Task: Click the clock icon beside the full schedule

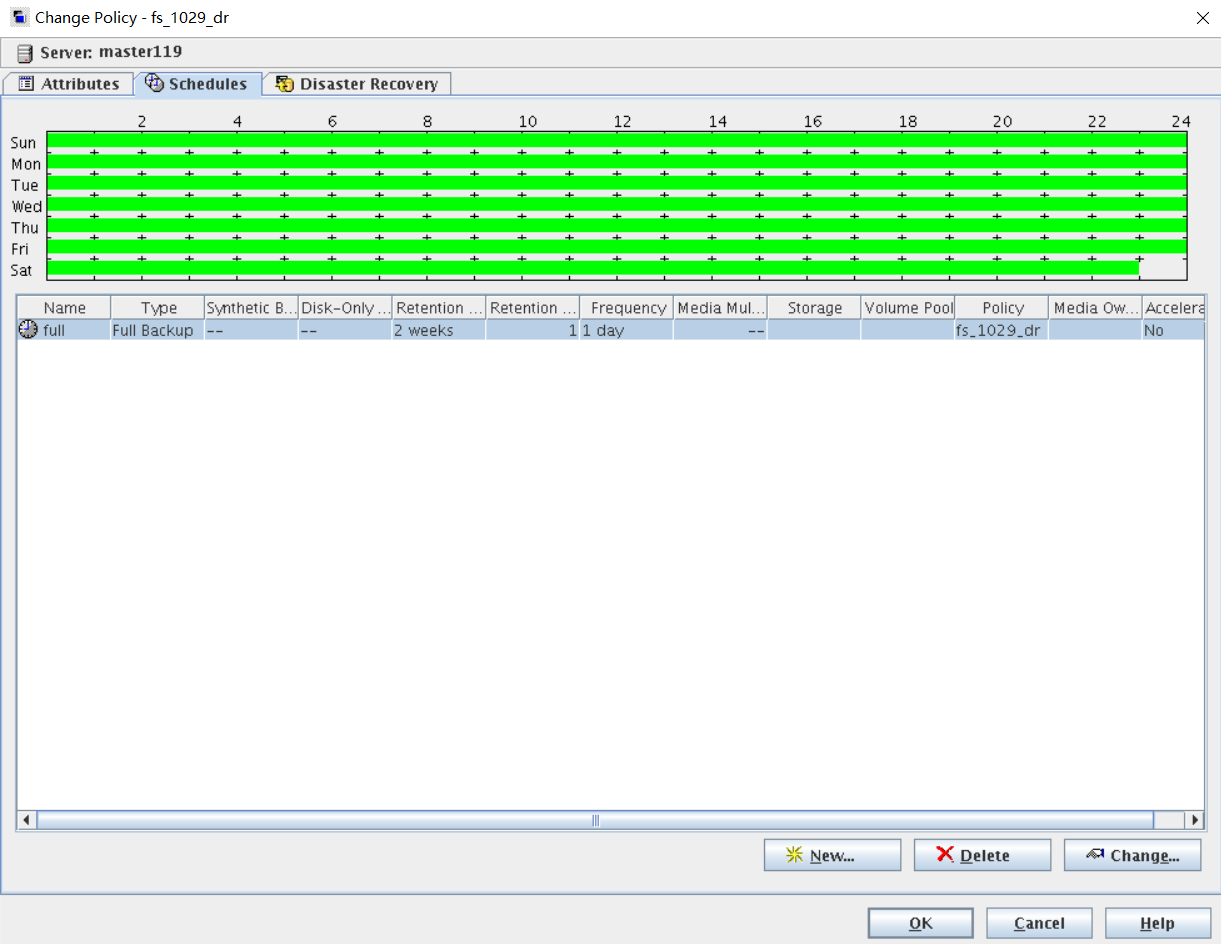Action: (28, 330)
